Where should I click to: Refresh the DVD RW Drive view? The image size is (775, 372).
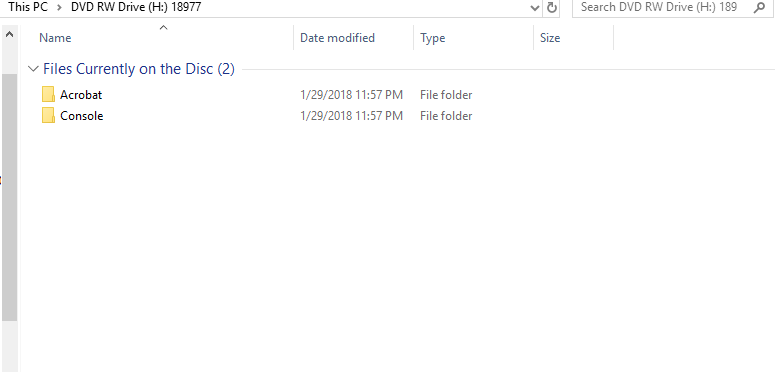(552, 7)
